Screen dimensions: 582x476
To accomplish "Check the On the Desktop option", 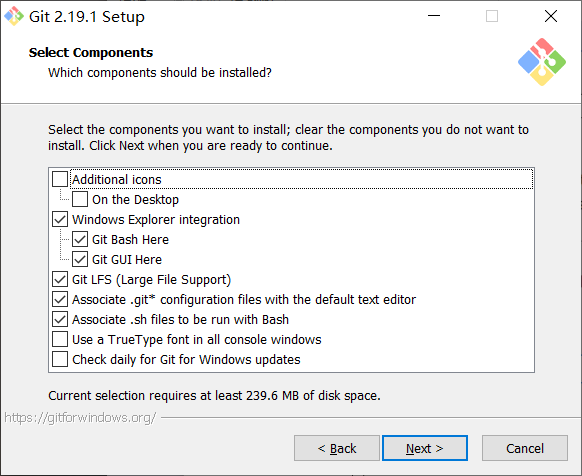I will 80,199.
